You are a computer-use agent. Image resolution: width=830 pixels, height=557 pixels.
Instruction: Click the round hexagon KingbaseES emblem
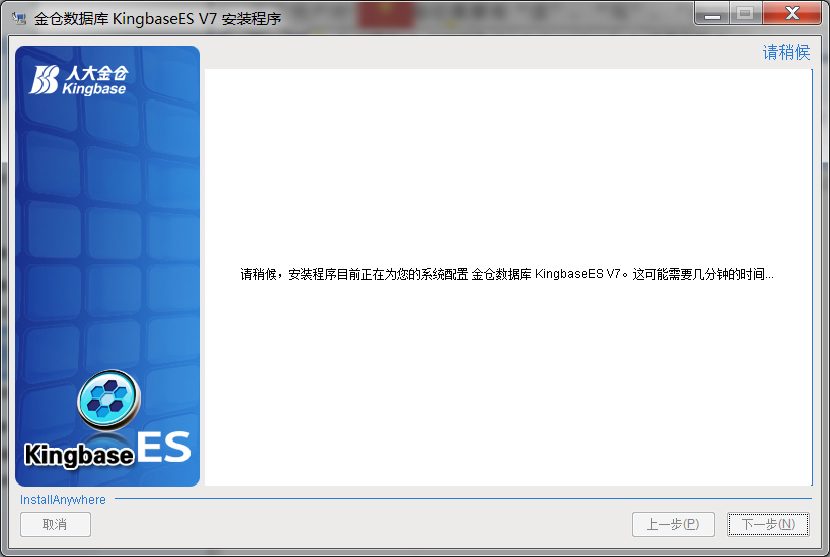109,399
